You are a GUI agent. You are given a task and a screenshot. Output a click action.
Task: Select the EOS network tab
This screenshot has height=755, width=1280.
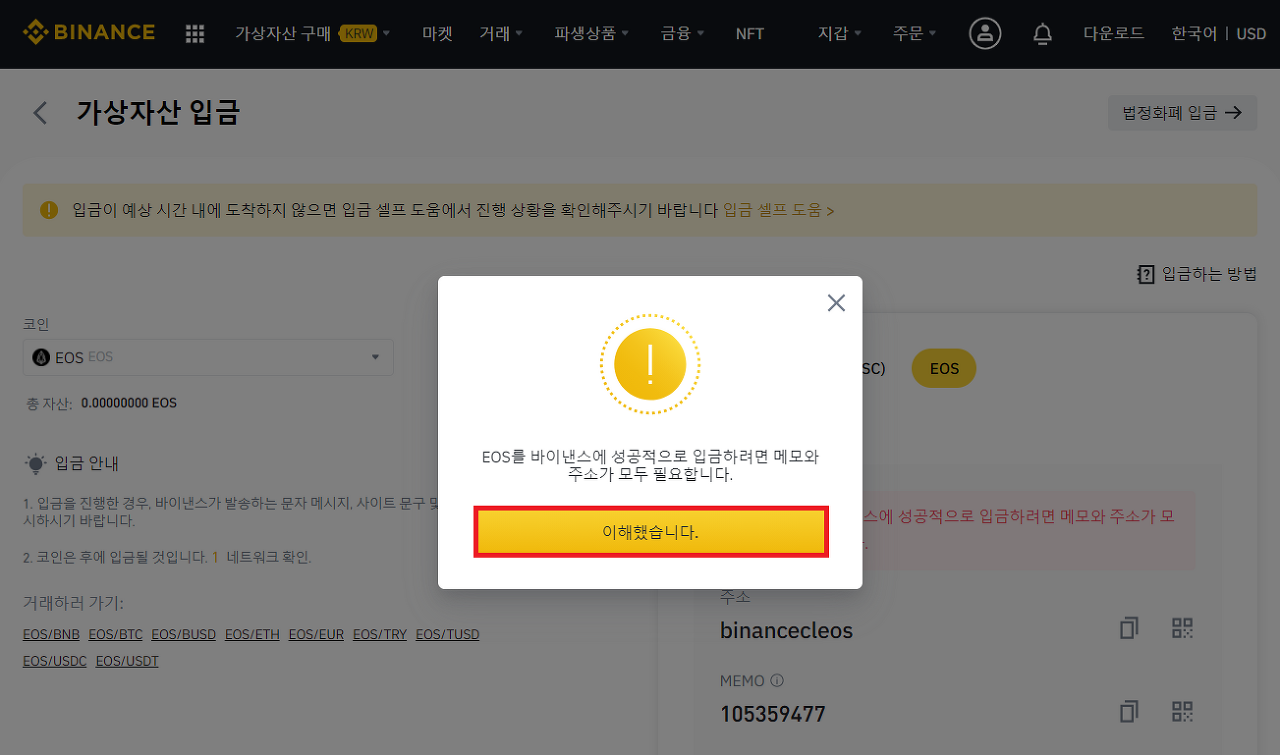coord(943,368)
